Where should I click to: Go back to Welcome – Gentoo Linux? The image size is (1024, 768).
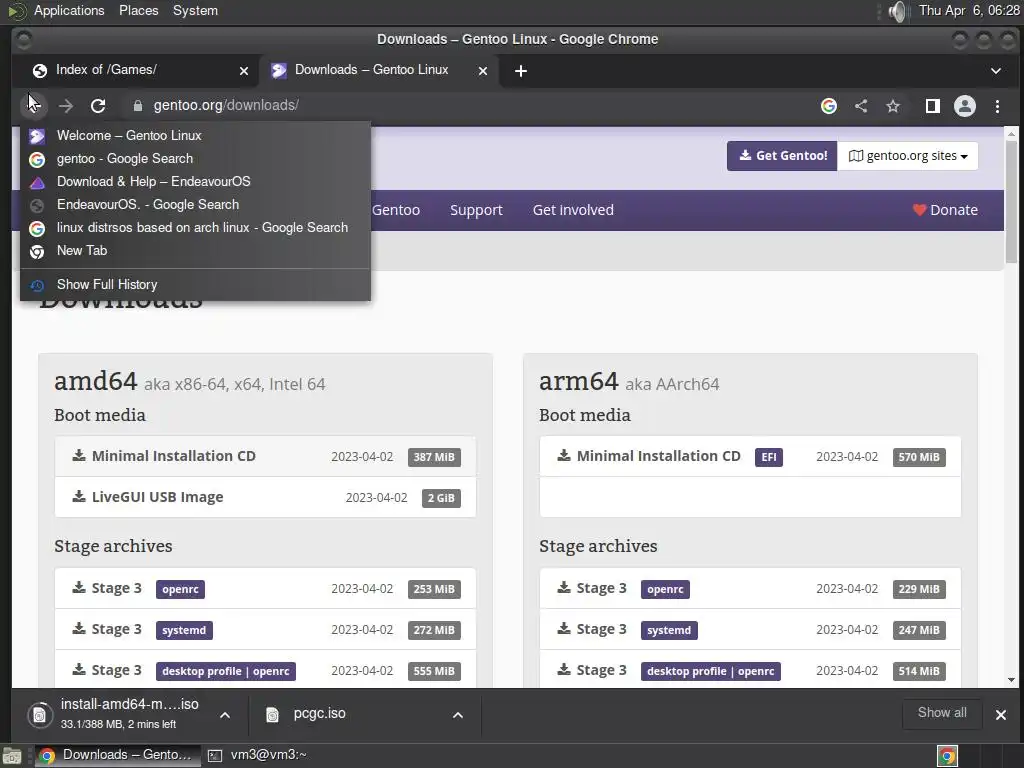click(x=195, y=135)
